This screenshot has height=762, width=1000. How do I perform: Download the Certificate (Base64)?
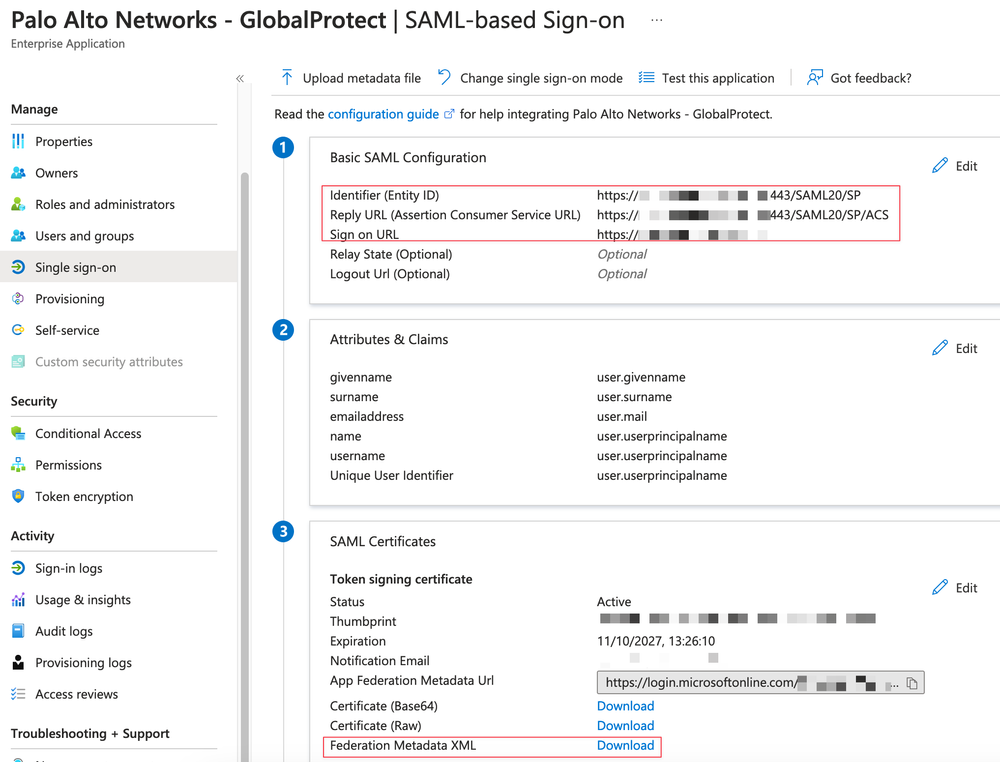tap(625, 705)
